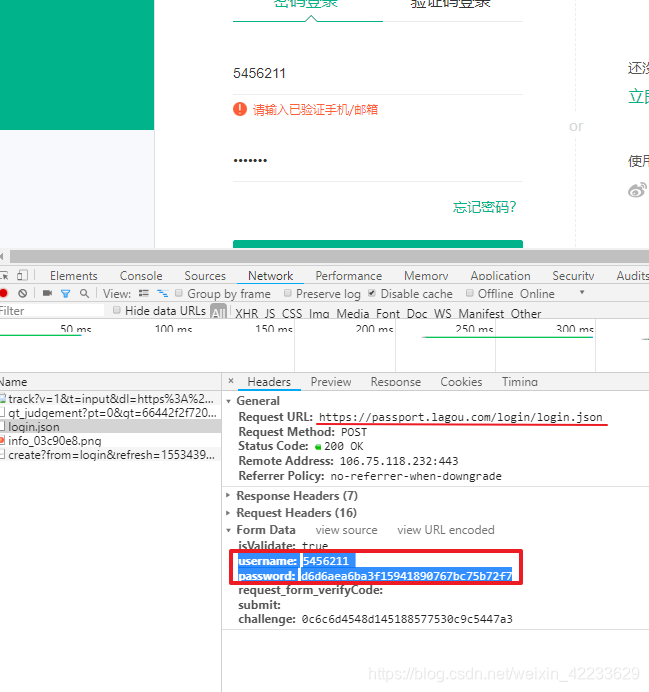Screen dimensions: 649x692
Task: Click view URL encoded link
Action: point(446,530)
